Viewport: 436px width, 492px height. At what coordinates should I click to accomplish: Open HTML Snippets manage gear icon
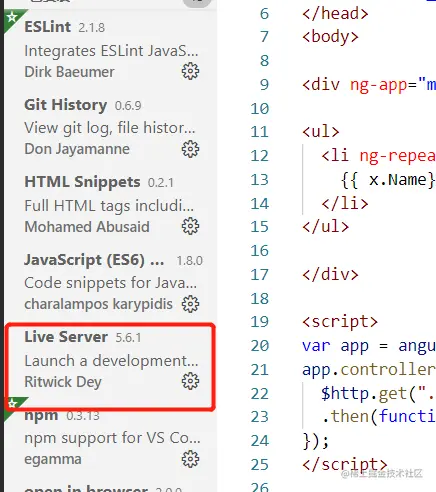pyautogui.click(x=190, y=226)
